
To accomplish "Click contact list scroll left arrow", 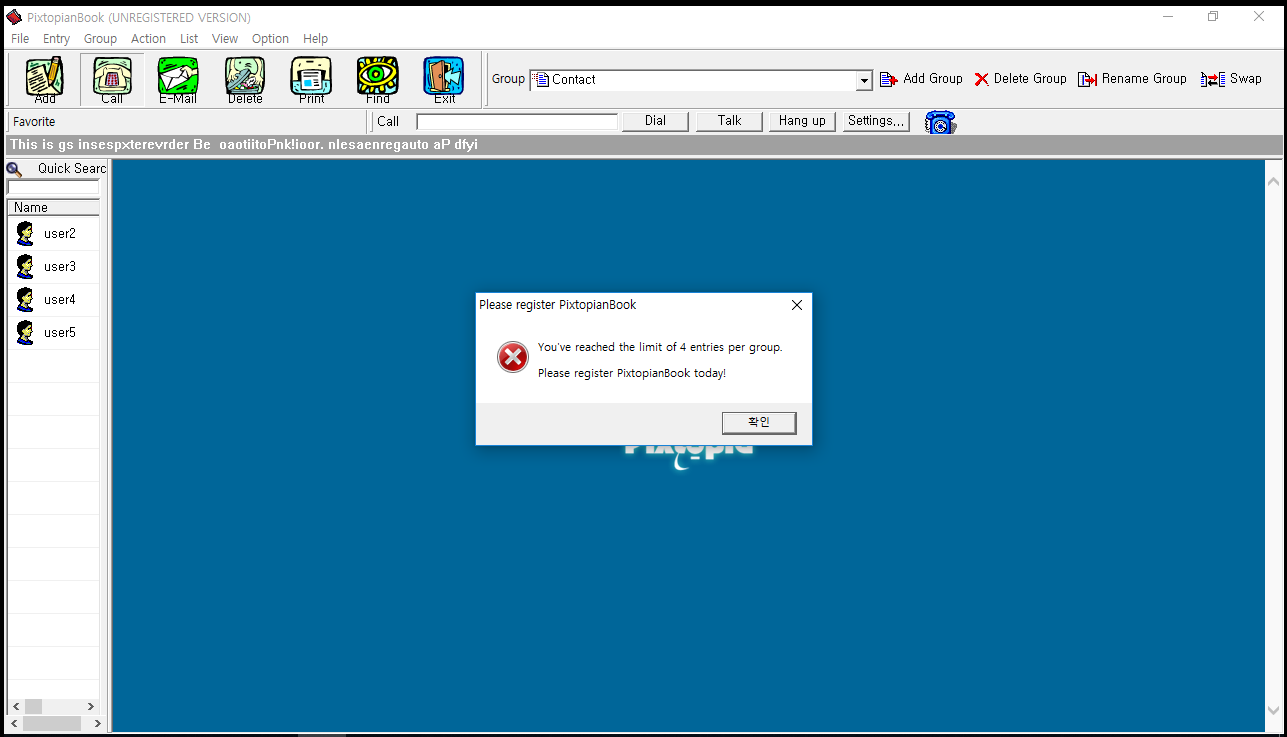I will pos(15,706).
